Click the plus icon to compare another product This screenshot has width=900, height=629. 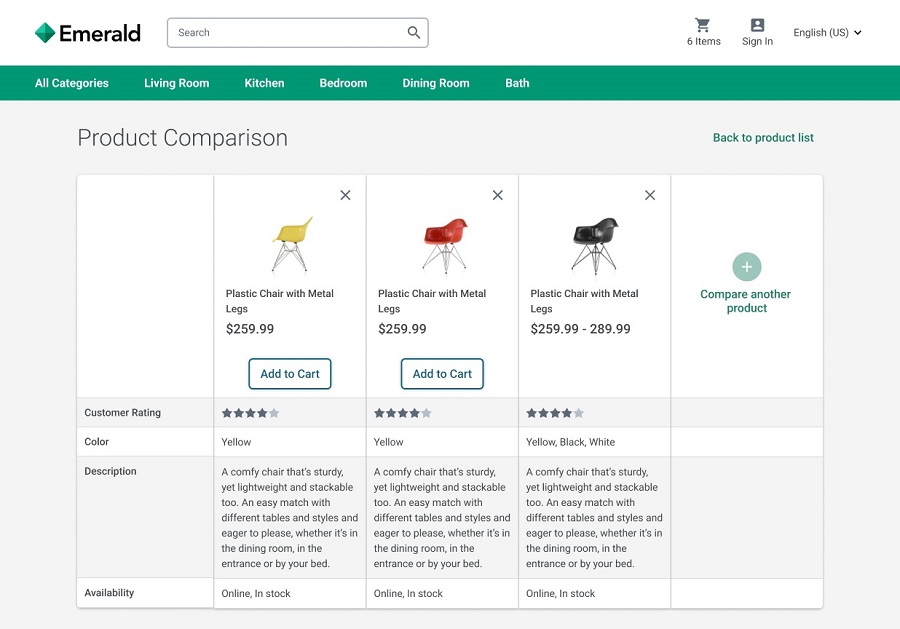click(x=746, y=267)
